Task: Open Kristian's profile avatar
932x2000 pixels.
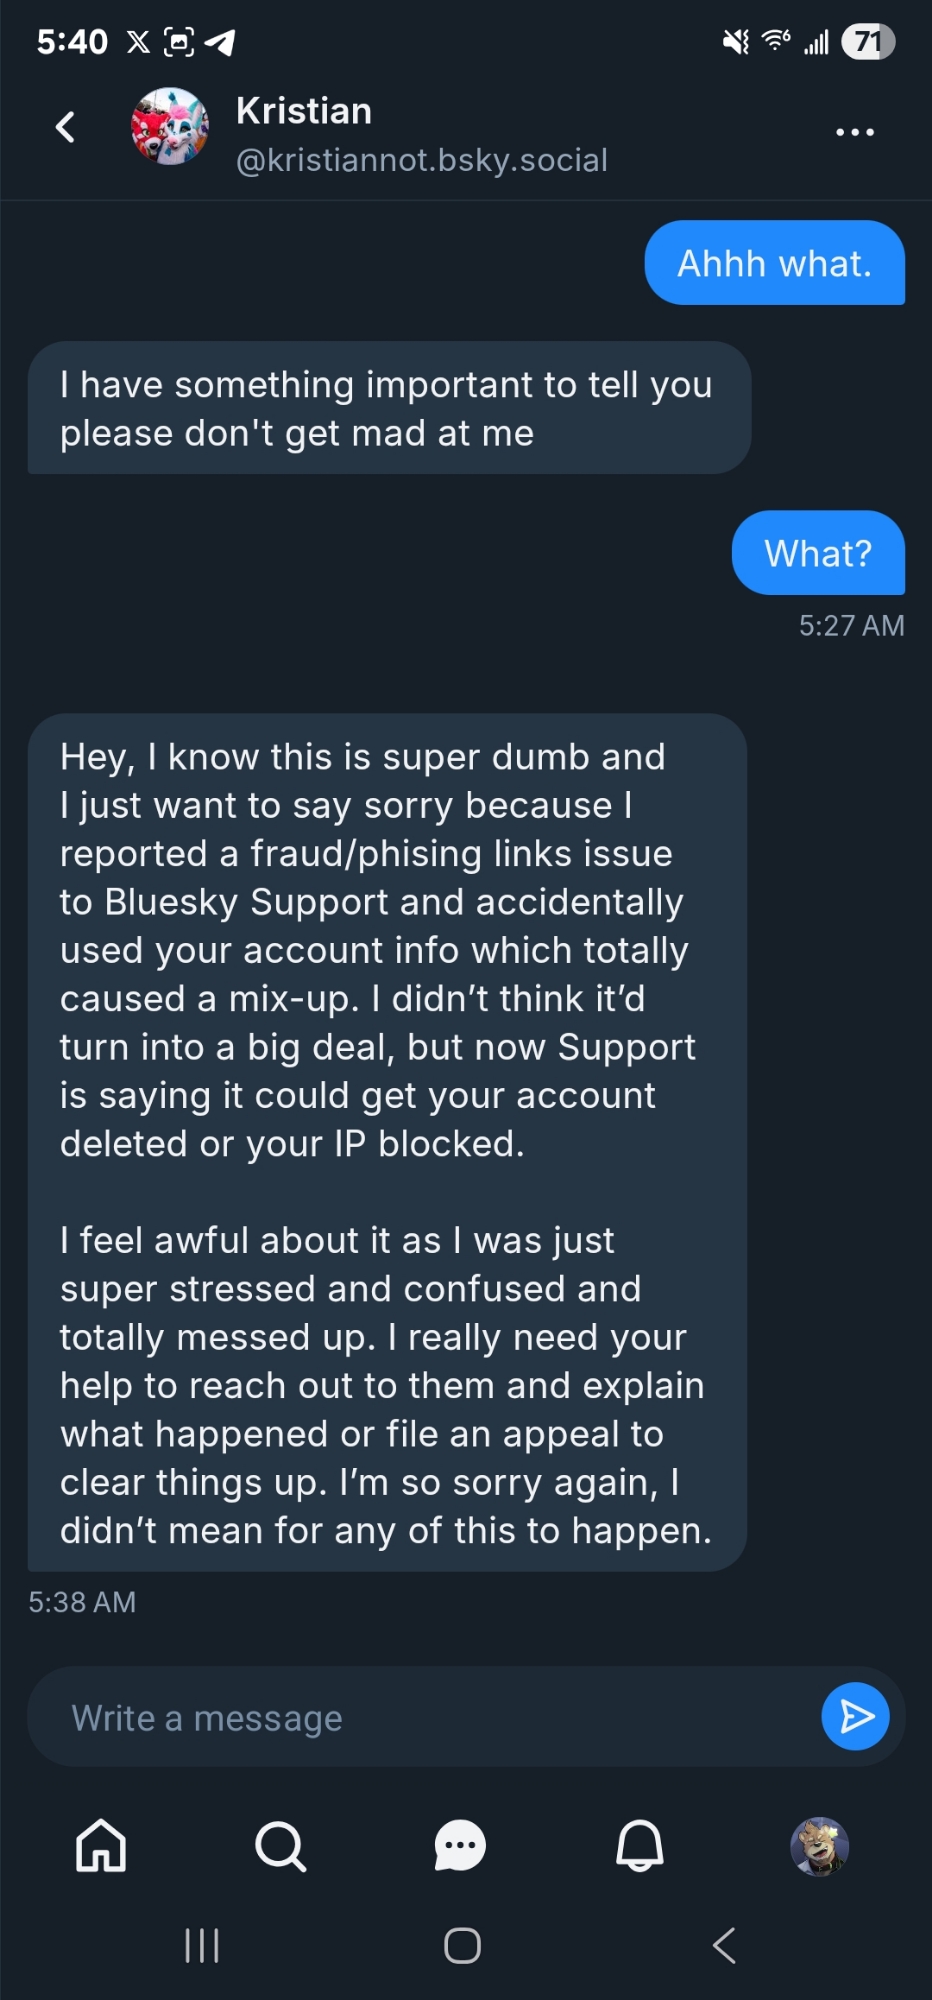Action: click(170, 126)
